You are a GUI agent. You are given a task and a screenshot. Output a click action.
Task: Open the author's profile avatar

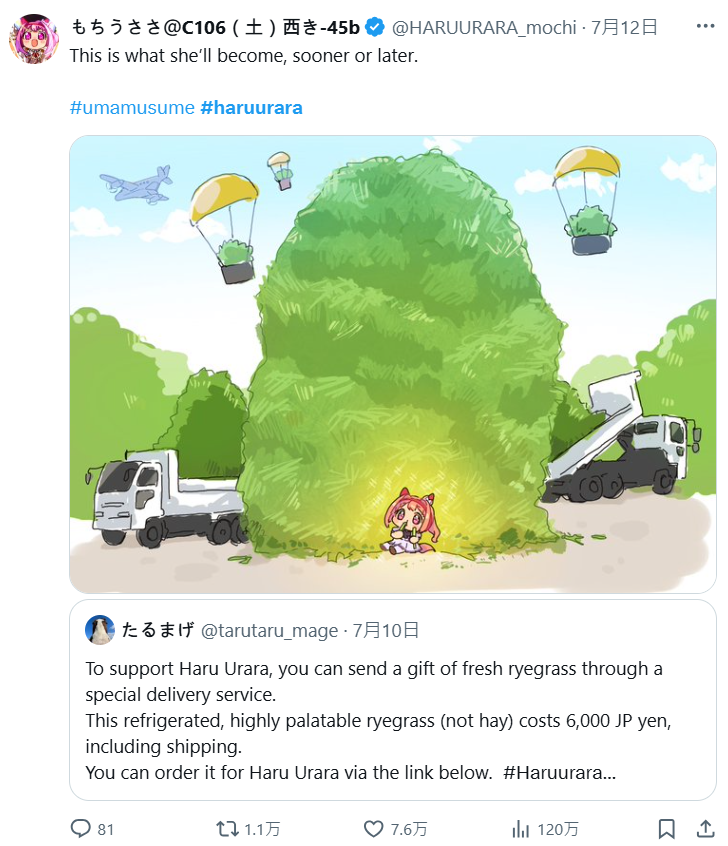click(x=33, y=40)
